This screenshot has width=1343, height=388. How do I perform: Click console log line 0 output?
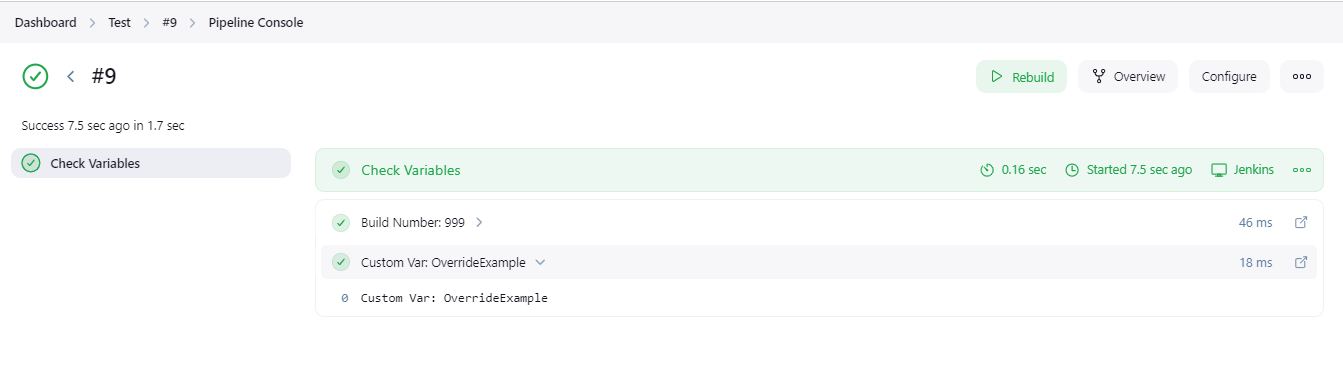point(454,298)
